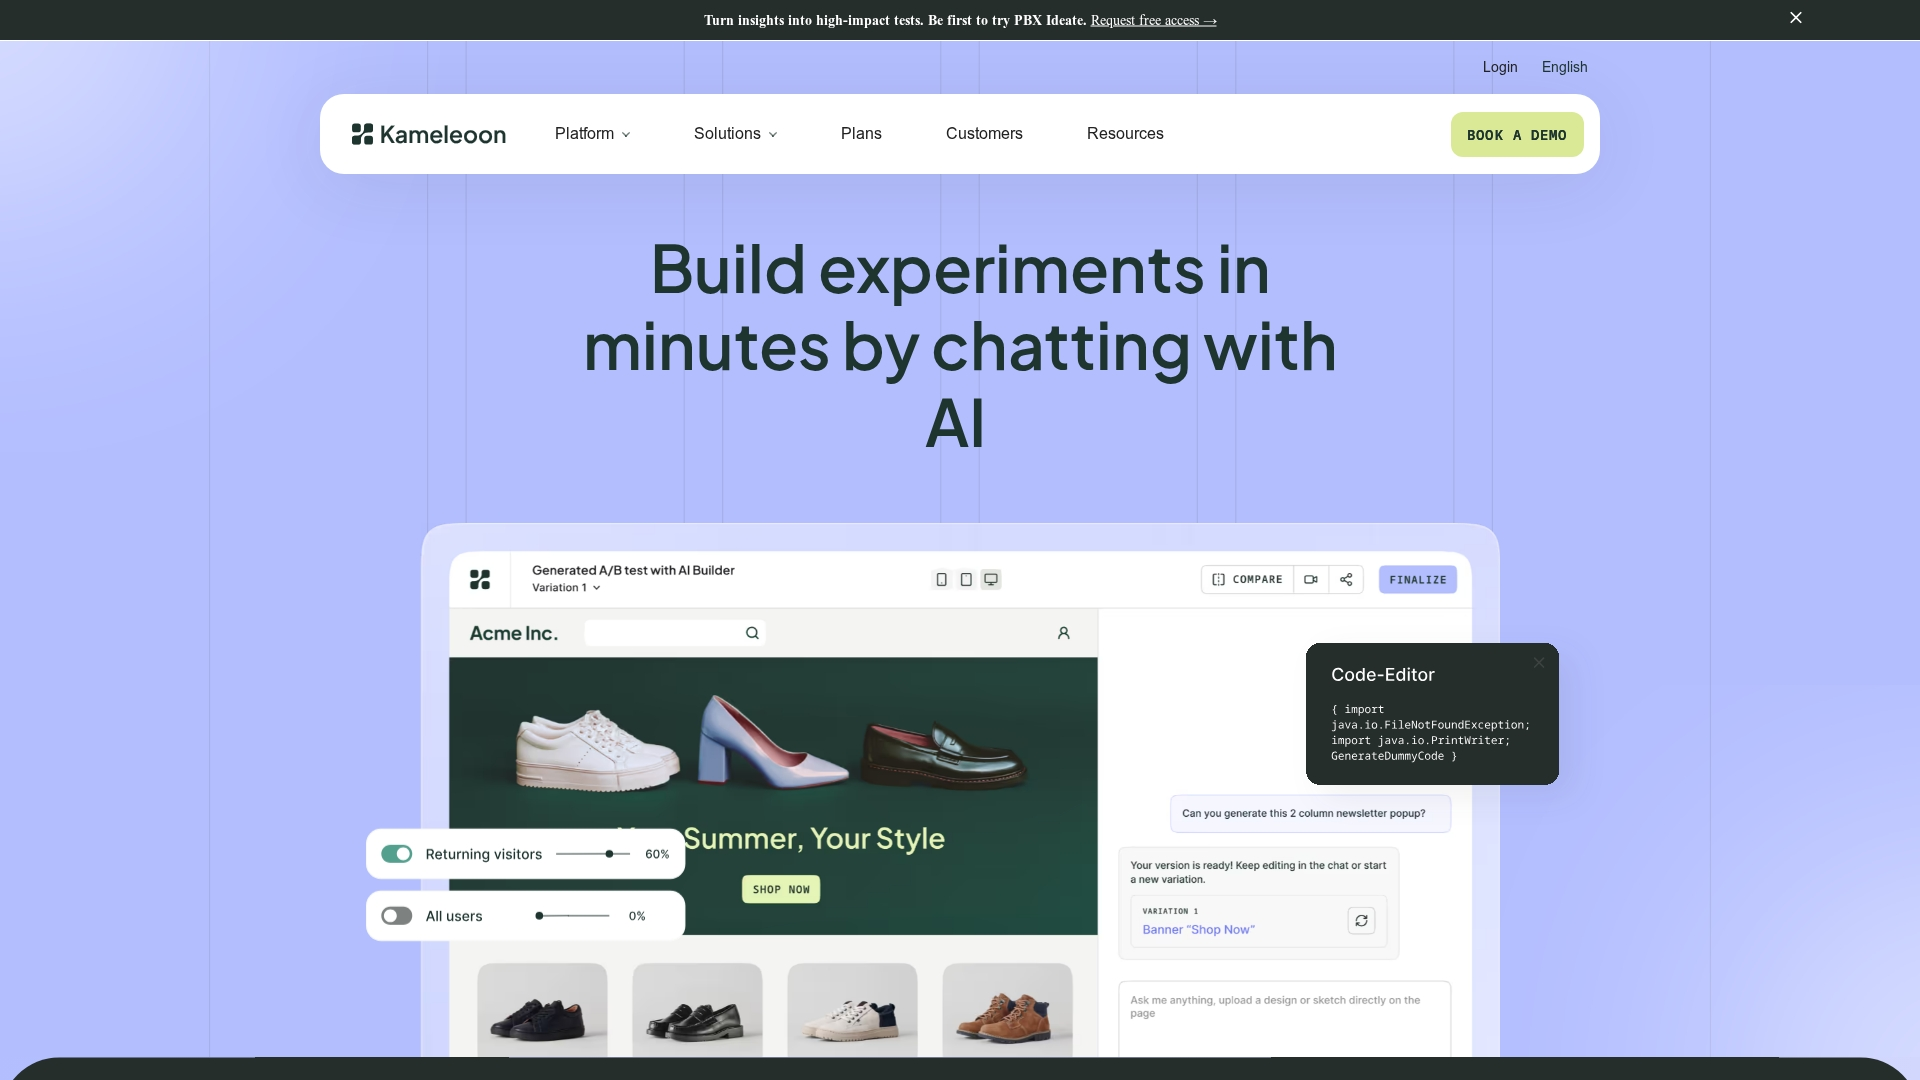Disable the Returning visitors toggle
Image resolution: width=1920 pixels, height=1080 pixels.
pyautogui.click(x=397, y=854)
